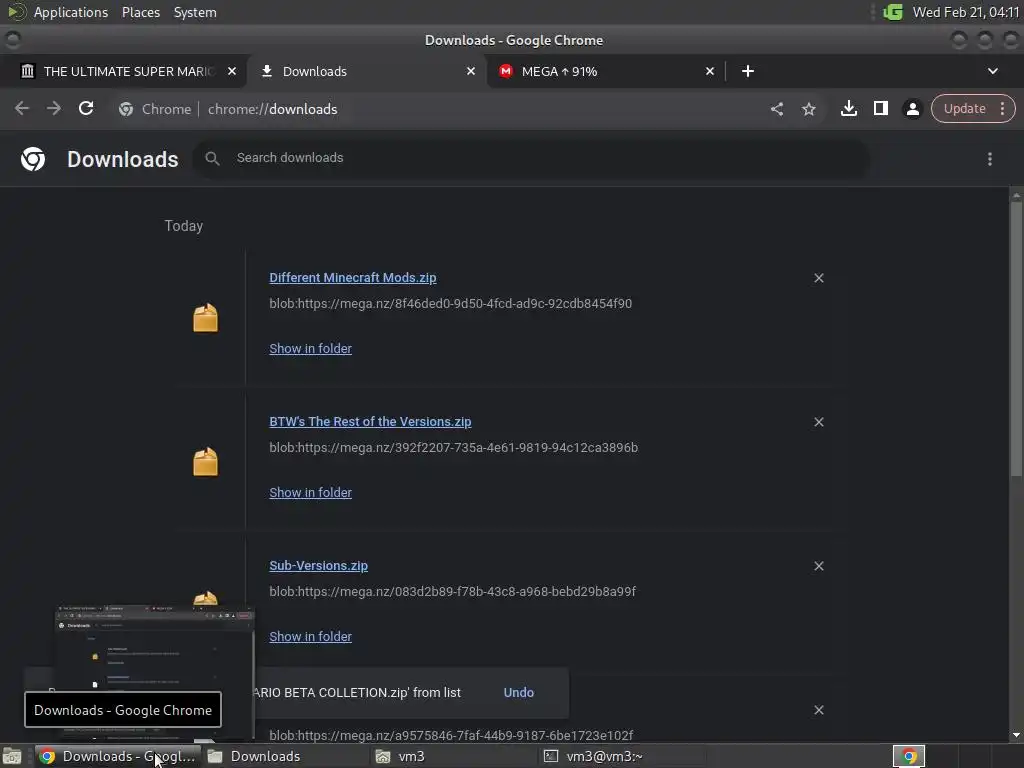Remove Sub-Versions.zip from the list
The height and width of the screenshot is (768, 1024).
click(818, 566)
